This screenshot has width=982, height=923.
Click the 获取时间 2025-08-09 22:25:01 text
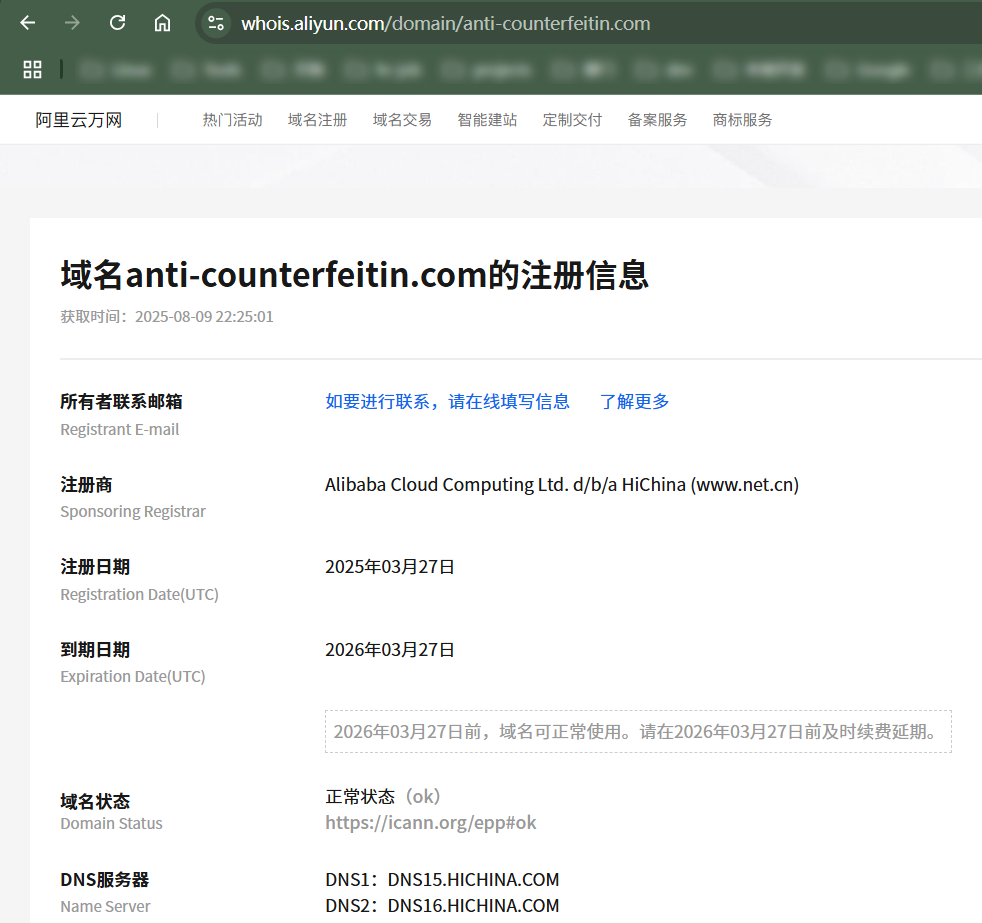pos(167,316)
